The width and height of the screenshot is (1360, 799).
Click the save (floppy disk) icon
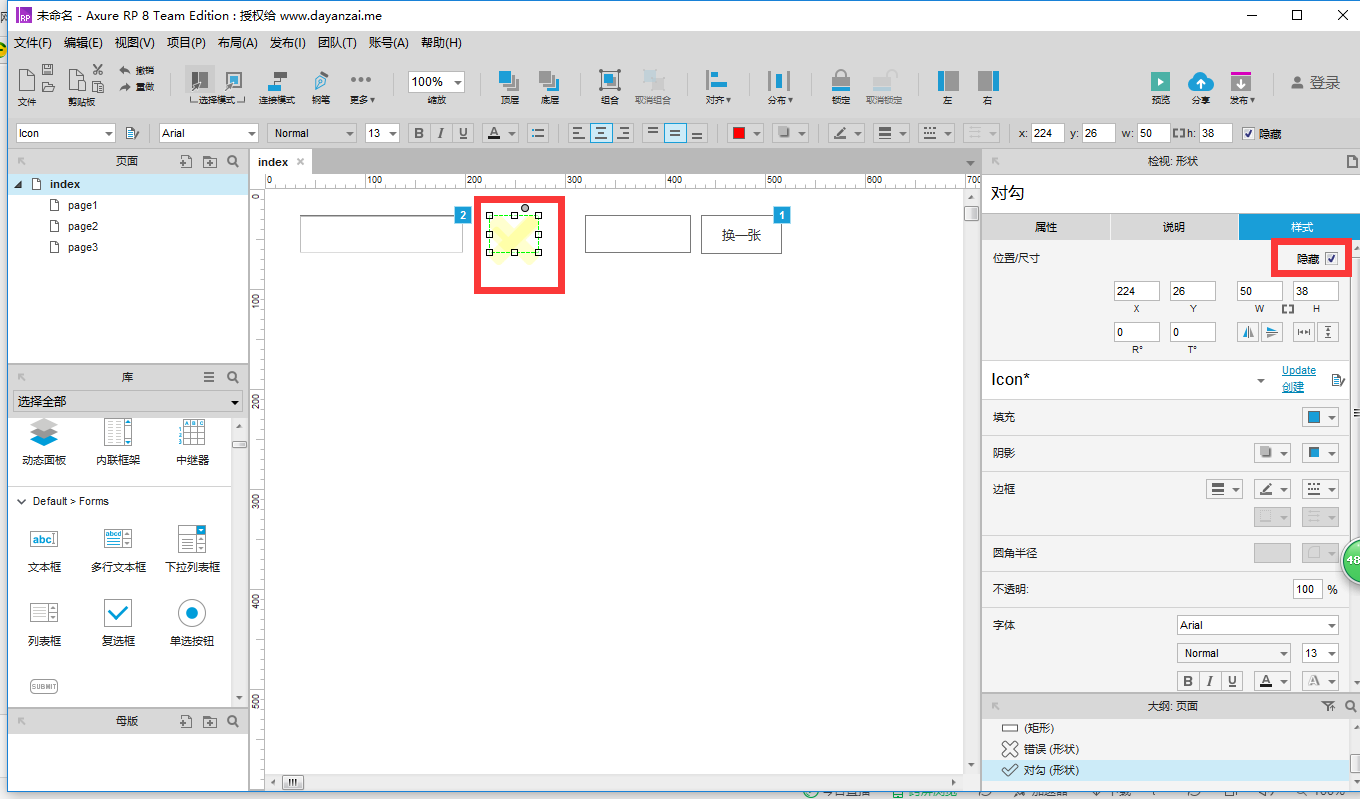[x=48, y=69]
